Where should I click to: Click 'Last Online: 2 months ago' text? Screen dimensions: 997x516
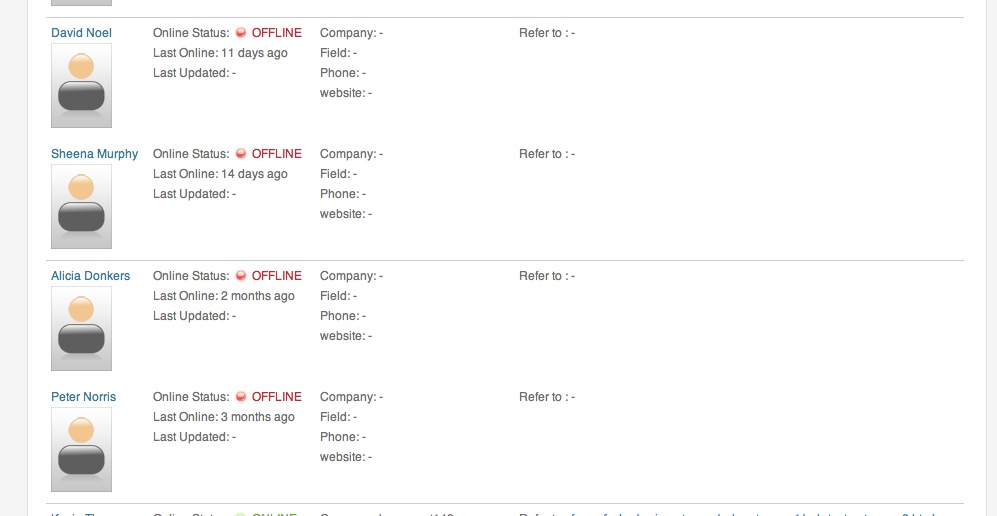coord(224,296)
